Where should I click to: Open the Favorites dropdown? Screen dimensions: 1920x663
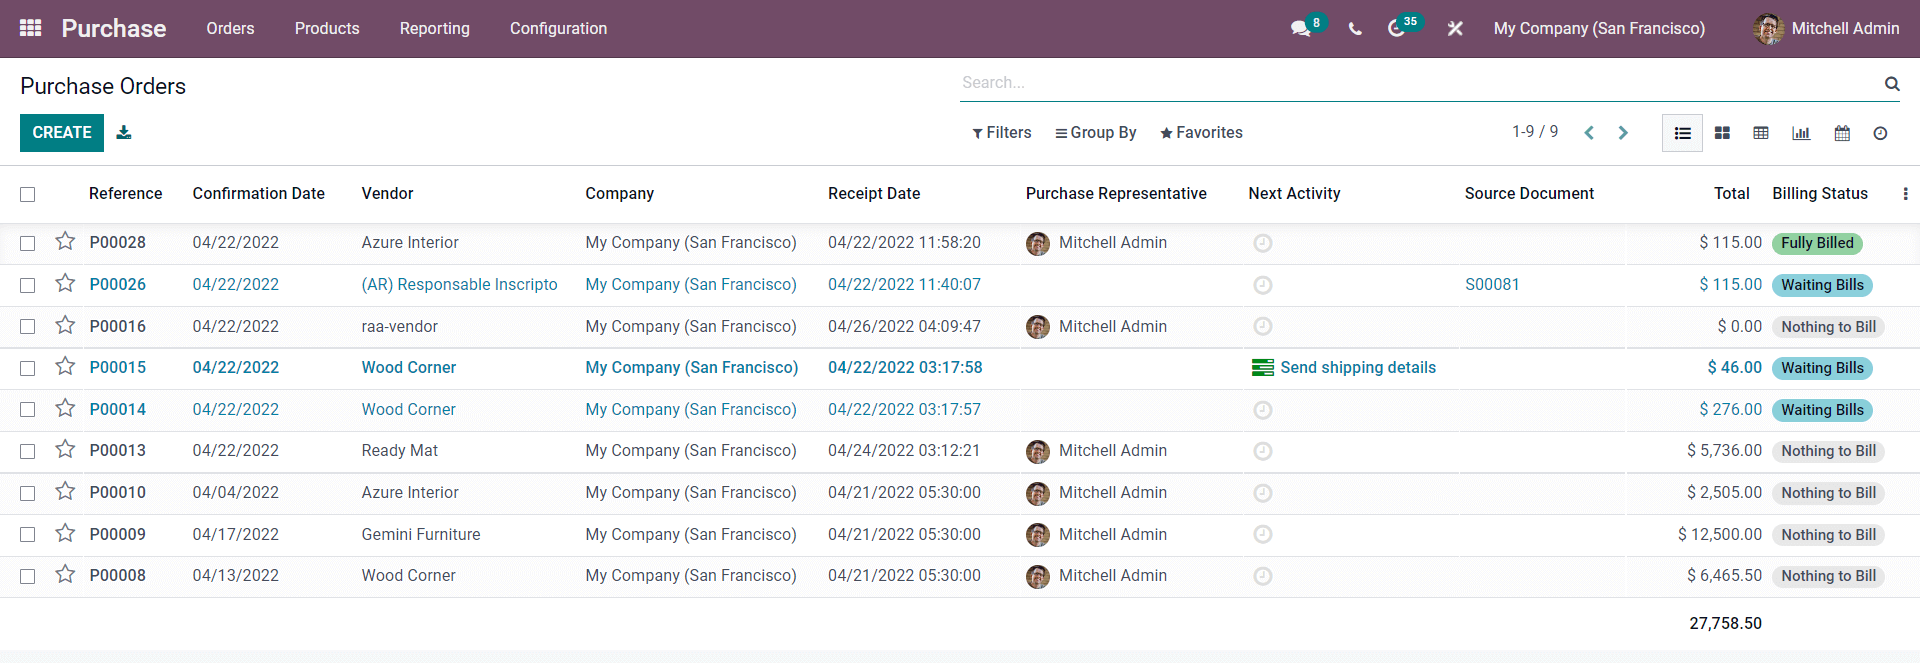(1201, 133)
